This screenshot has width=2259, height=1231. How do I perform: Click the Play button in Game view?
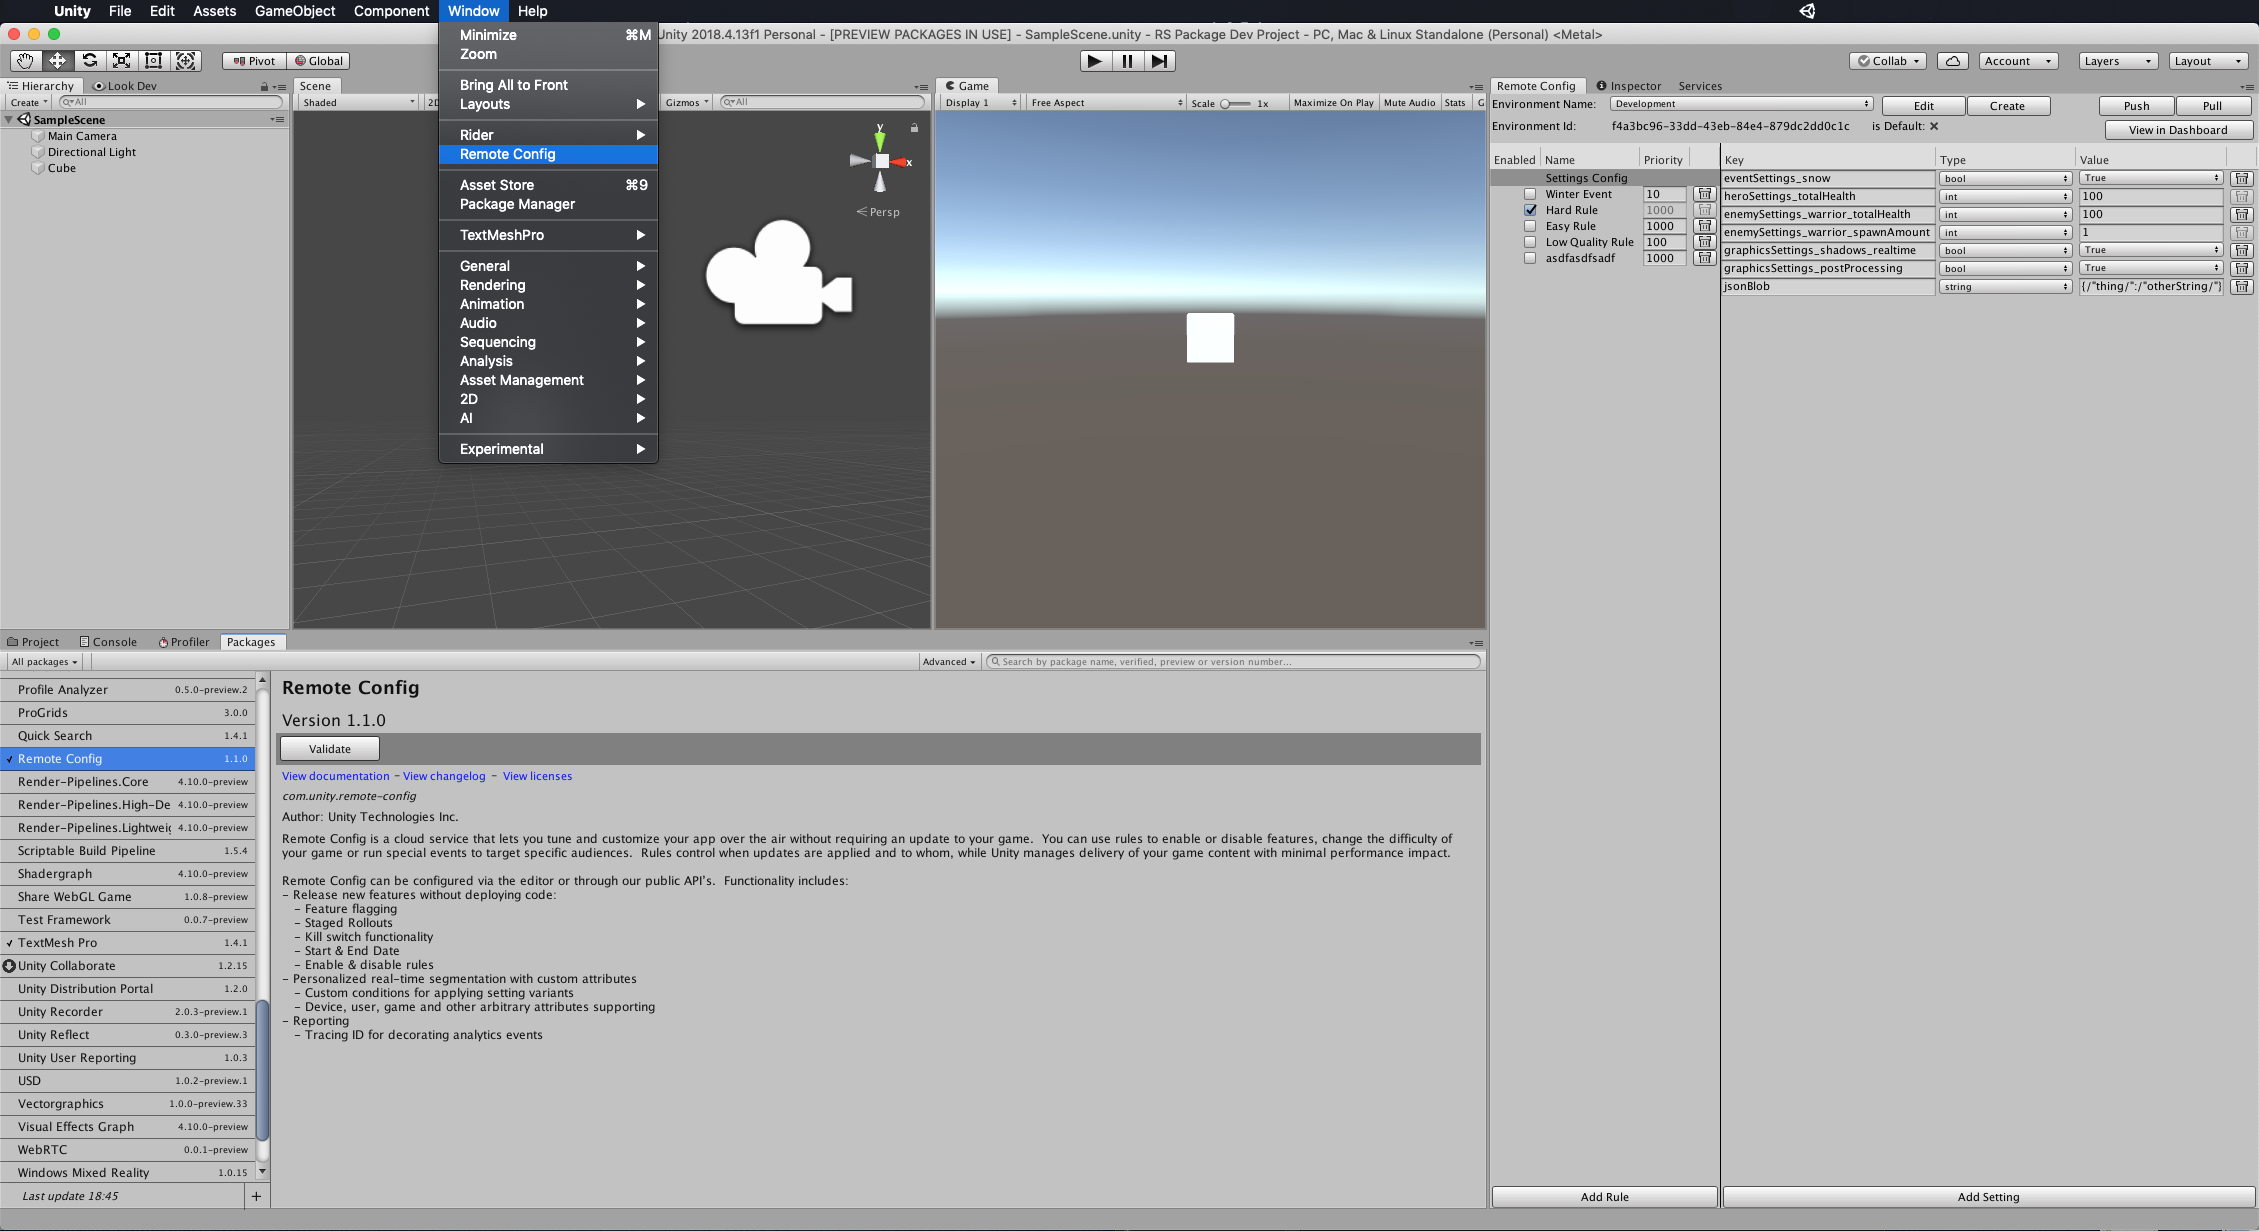point(1094,61)
